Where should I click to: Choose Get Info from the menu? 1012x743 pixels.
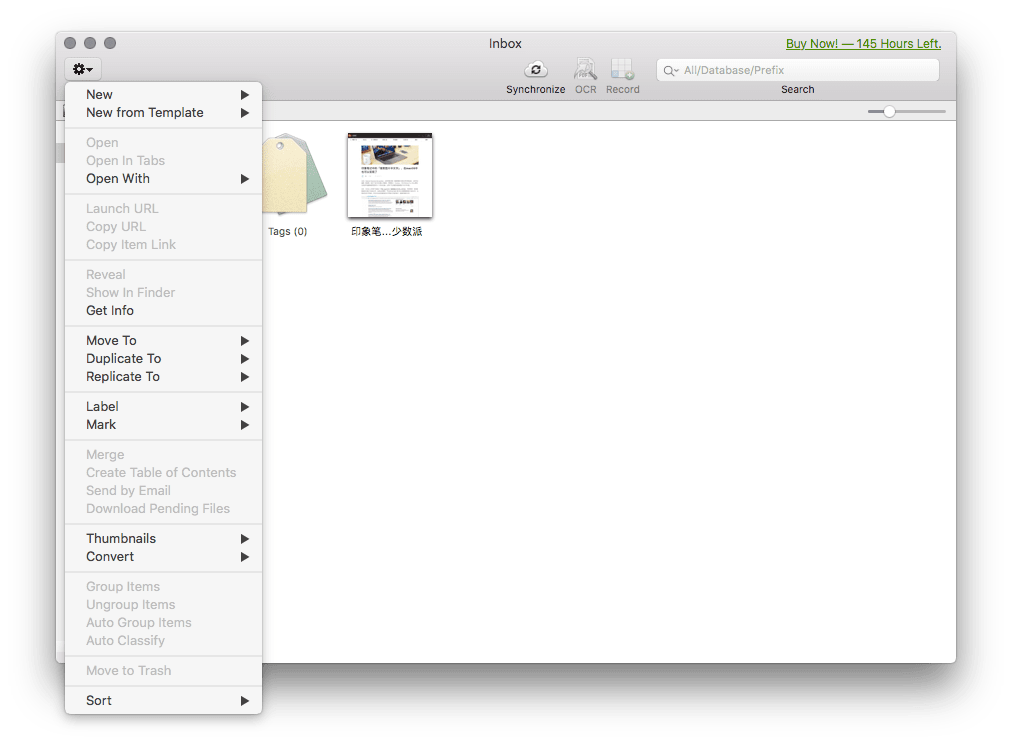tap(110, 311)
